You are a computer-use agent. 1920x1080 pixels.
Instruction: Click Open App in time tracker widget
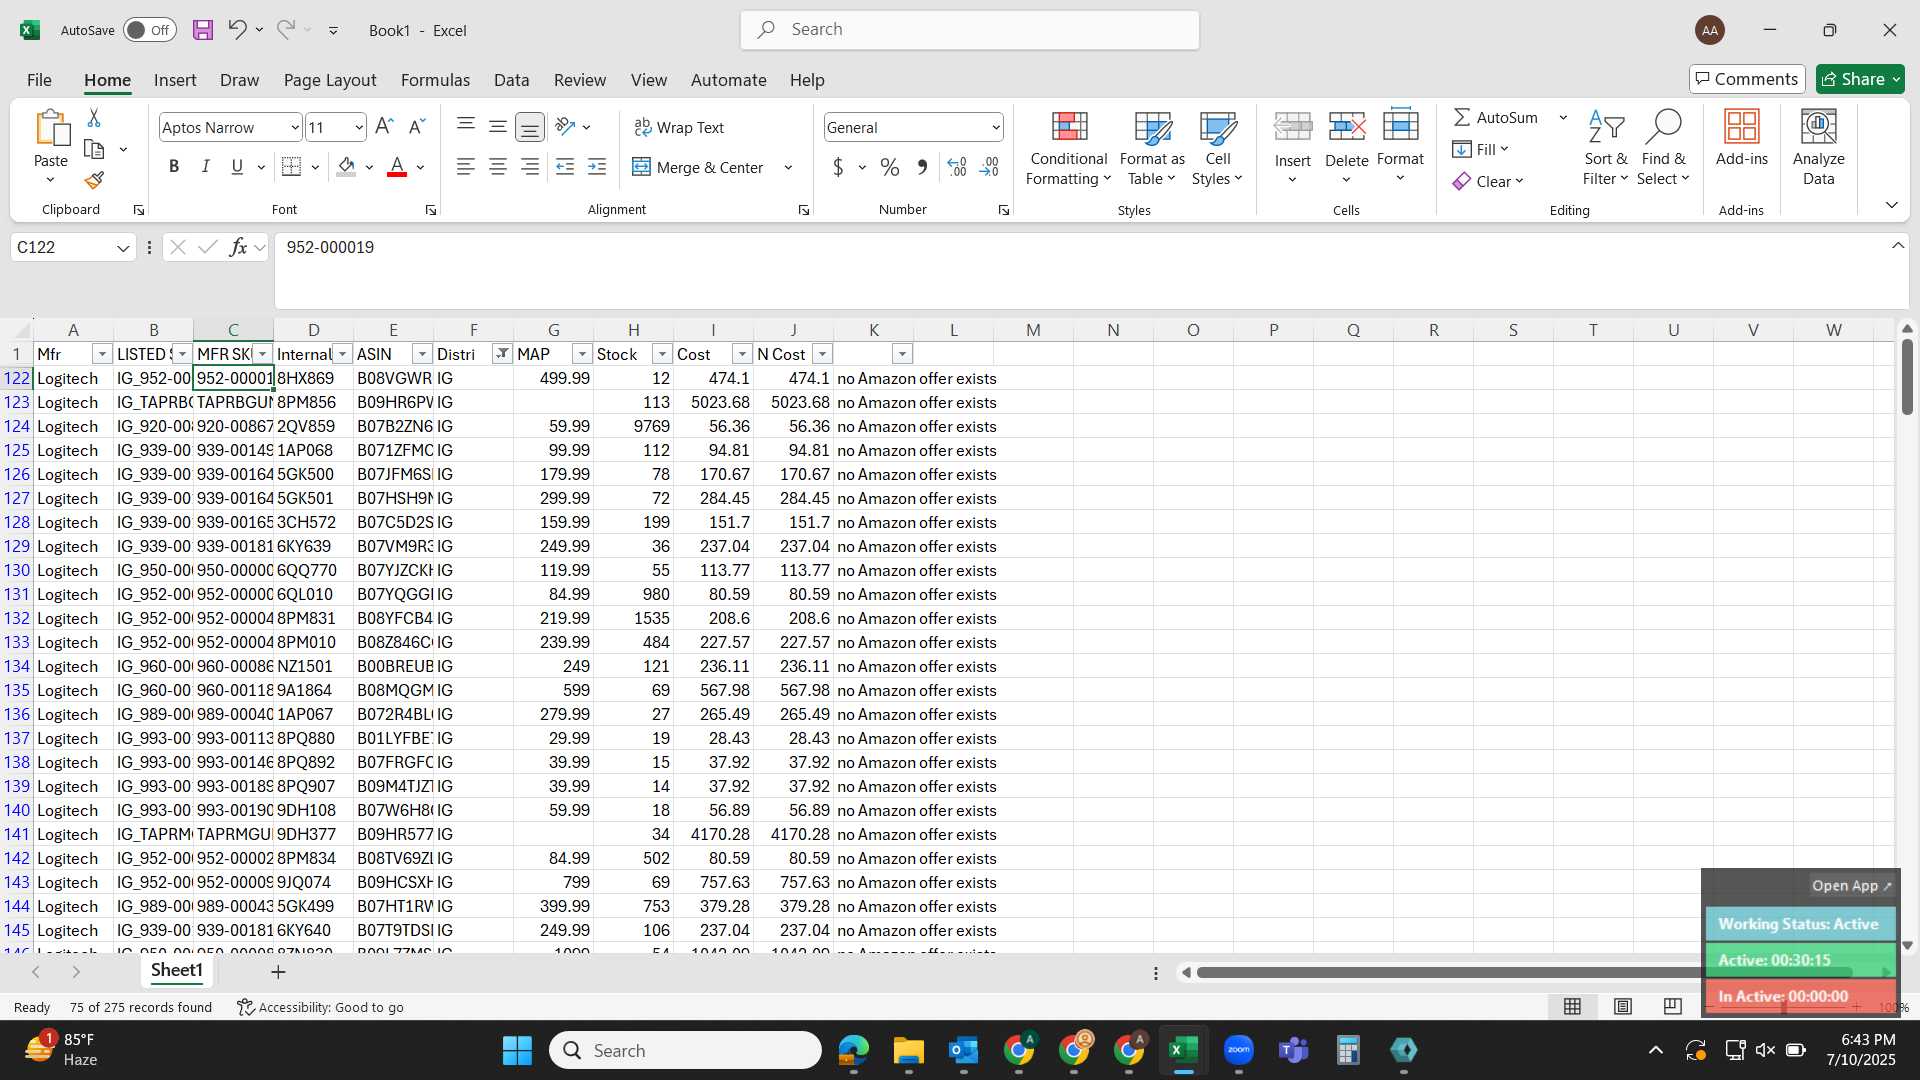pyautogui.click(x=1851, y=885)
